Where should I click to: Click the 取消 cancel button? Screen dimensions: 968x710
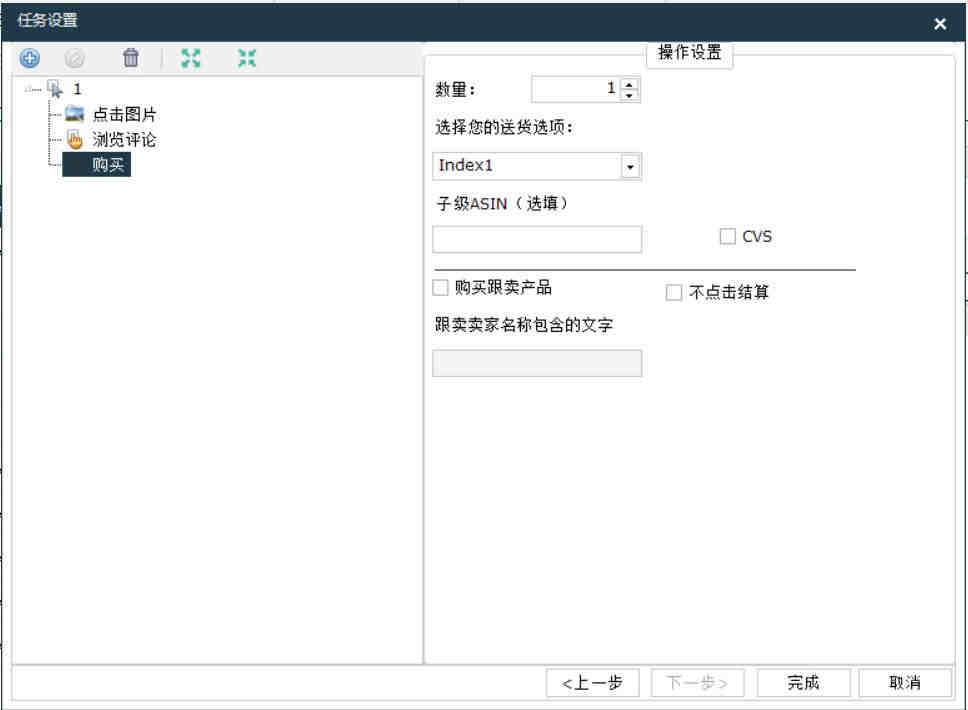[x=905, y=683]
